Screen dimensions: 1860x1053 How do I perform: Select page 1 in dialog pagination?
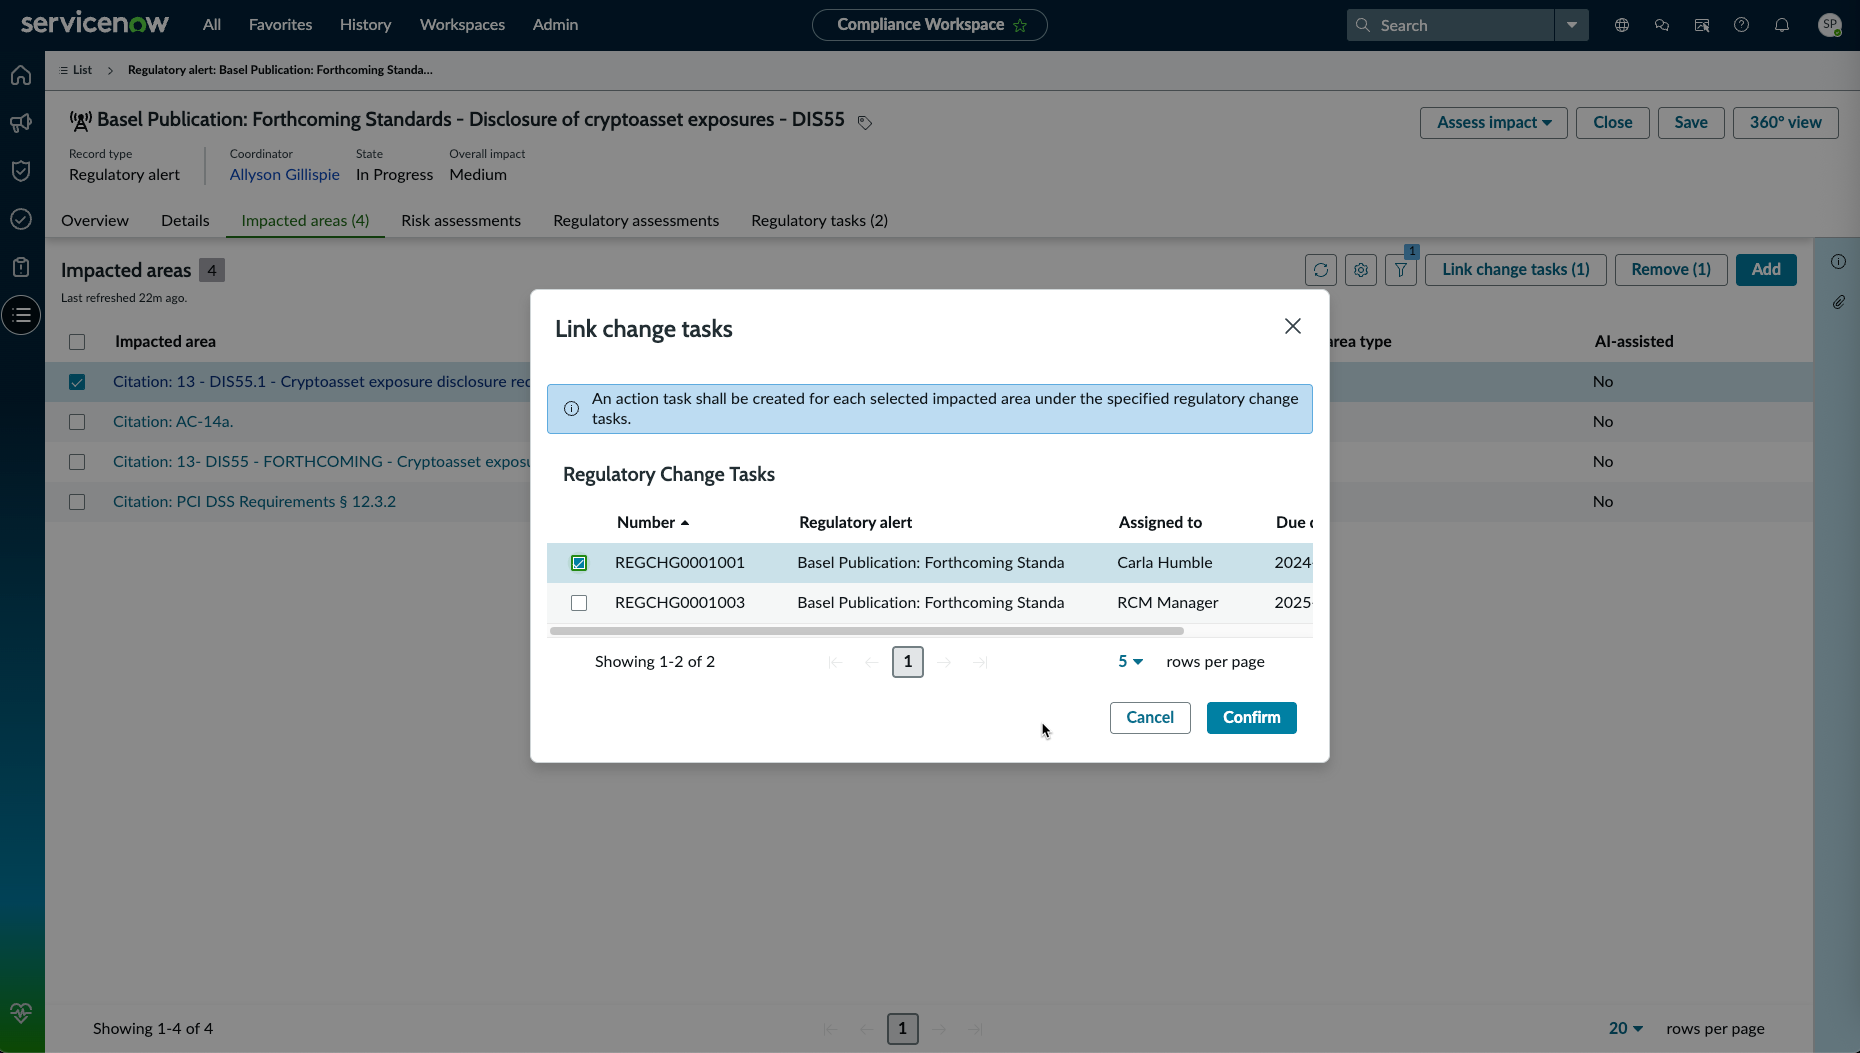pyautogui.click(x=908, y=662)
